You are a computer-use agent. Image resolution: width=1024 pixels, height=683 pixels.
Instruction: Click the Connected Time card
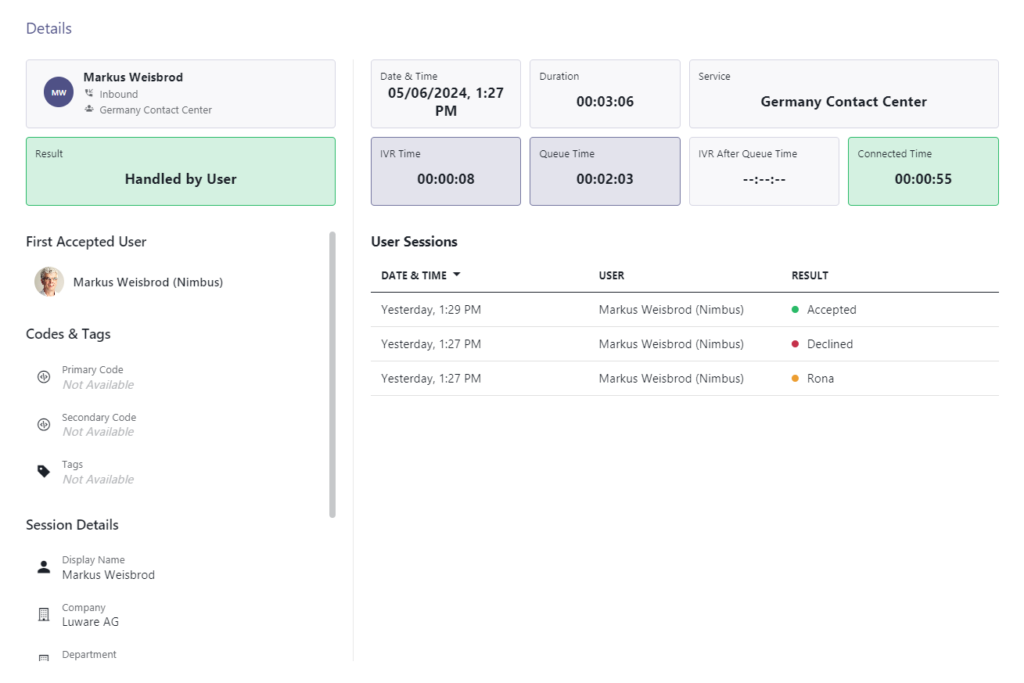[922, 171]
